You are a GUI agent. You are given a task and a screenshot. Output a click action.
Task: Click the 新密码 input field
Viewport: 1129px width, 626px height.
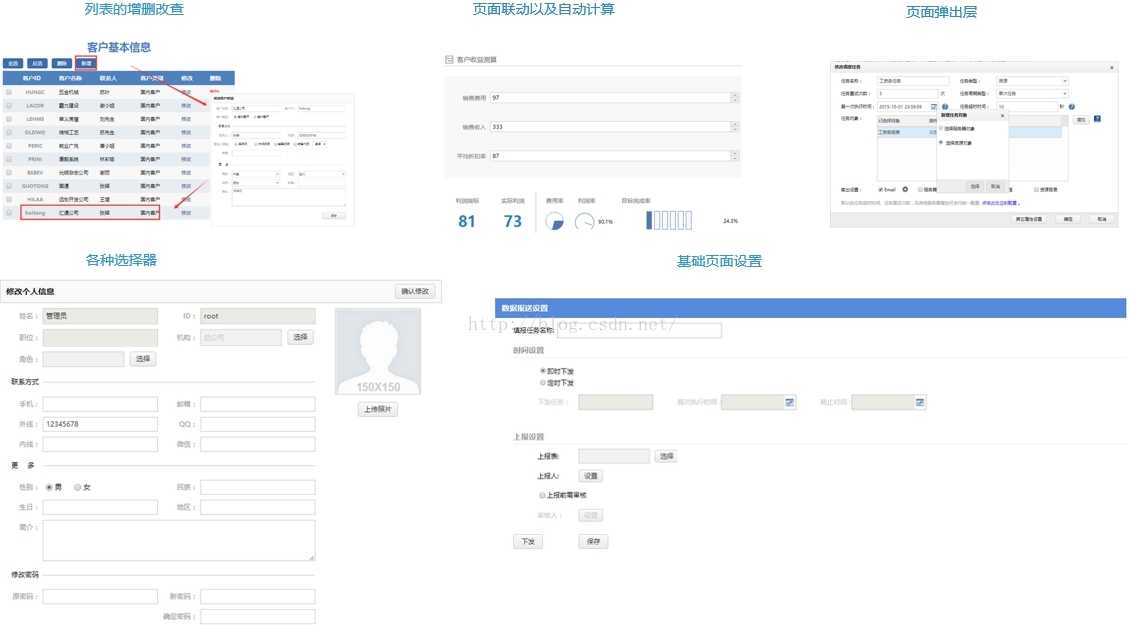258,596
